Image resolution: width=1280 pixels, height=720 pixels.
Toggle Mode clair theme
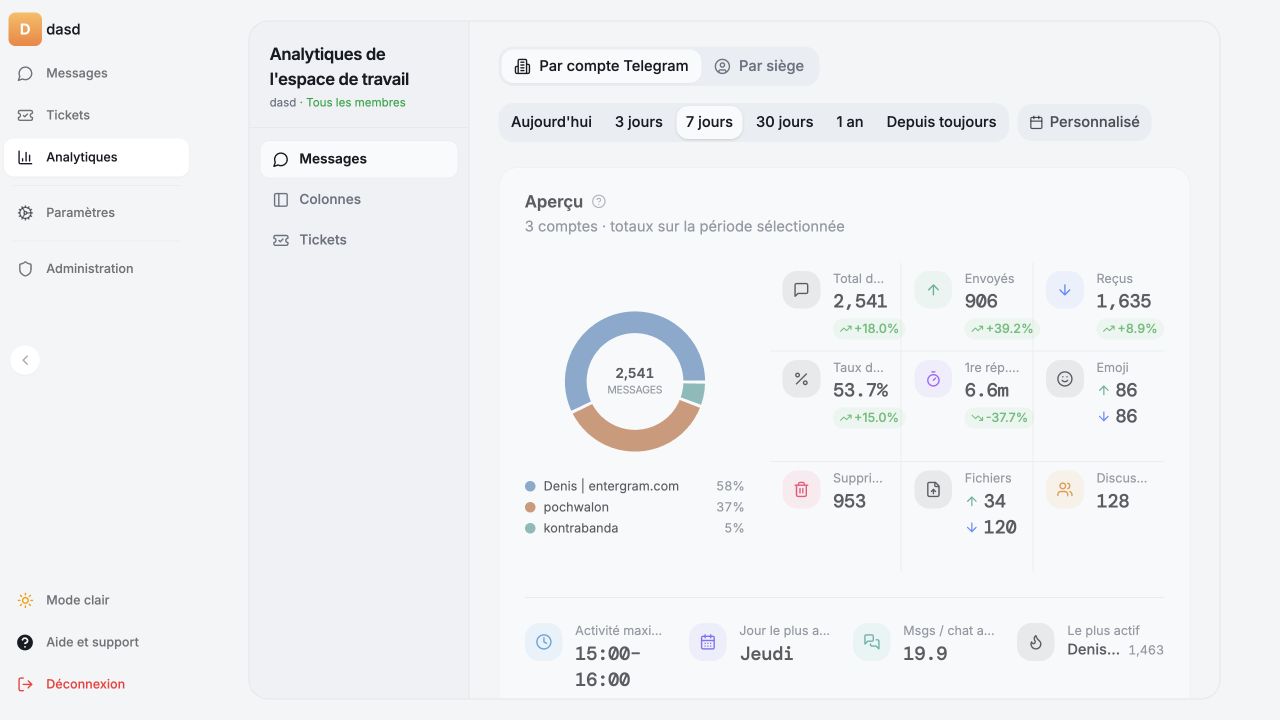coord(96,600)
